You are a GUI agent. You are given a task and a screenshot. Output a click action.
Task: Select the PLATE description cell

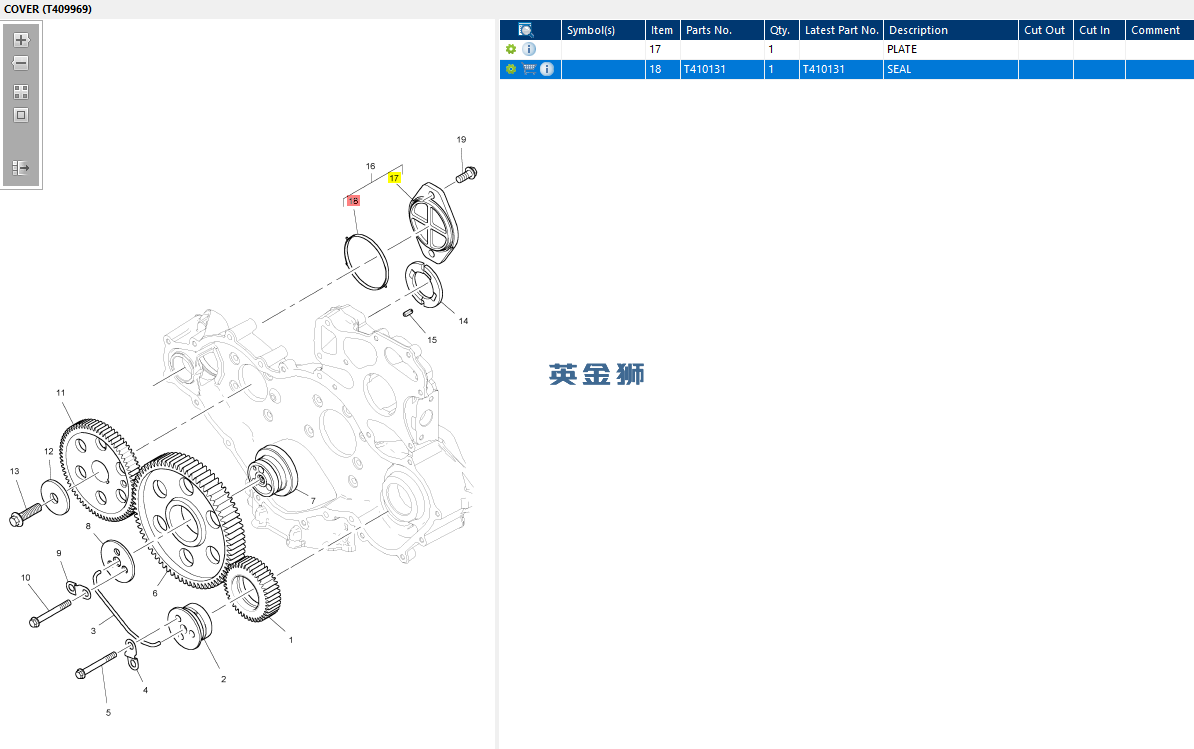951,49
